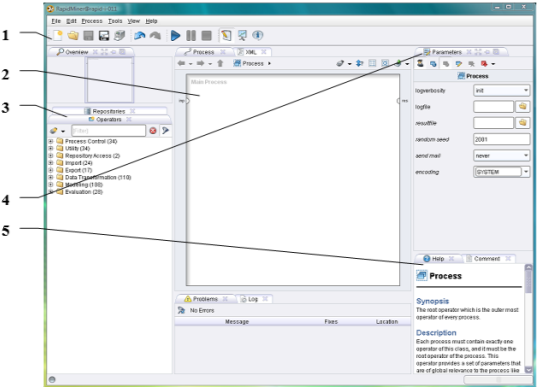Image resolution: width=537 pixels, height=388 pixels.
Task: Create a new process with toolbar icon
Action: (58, 35)
